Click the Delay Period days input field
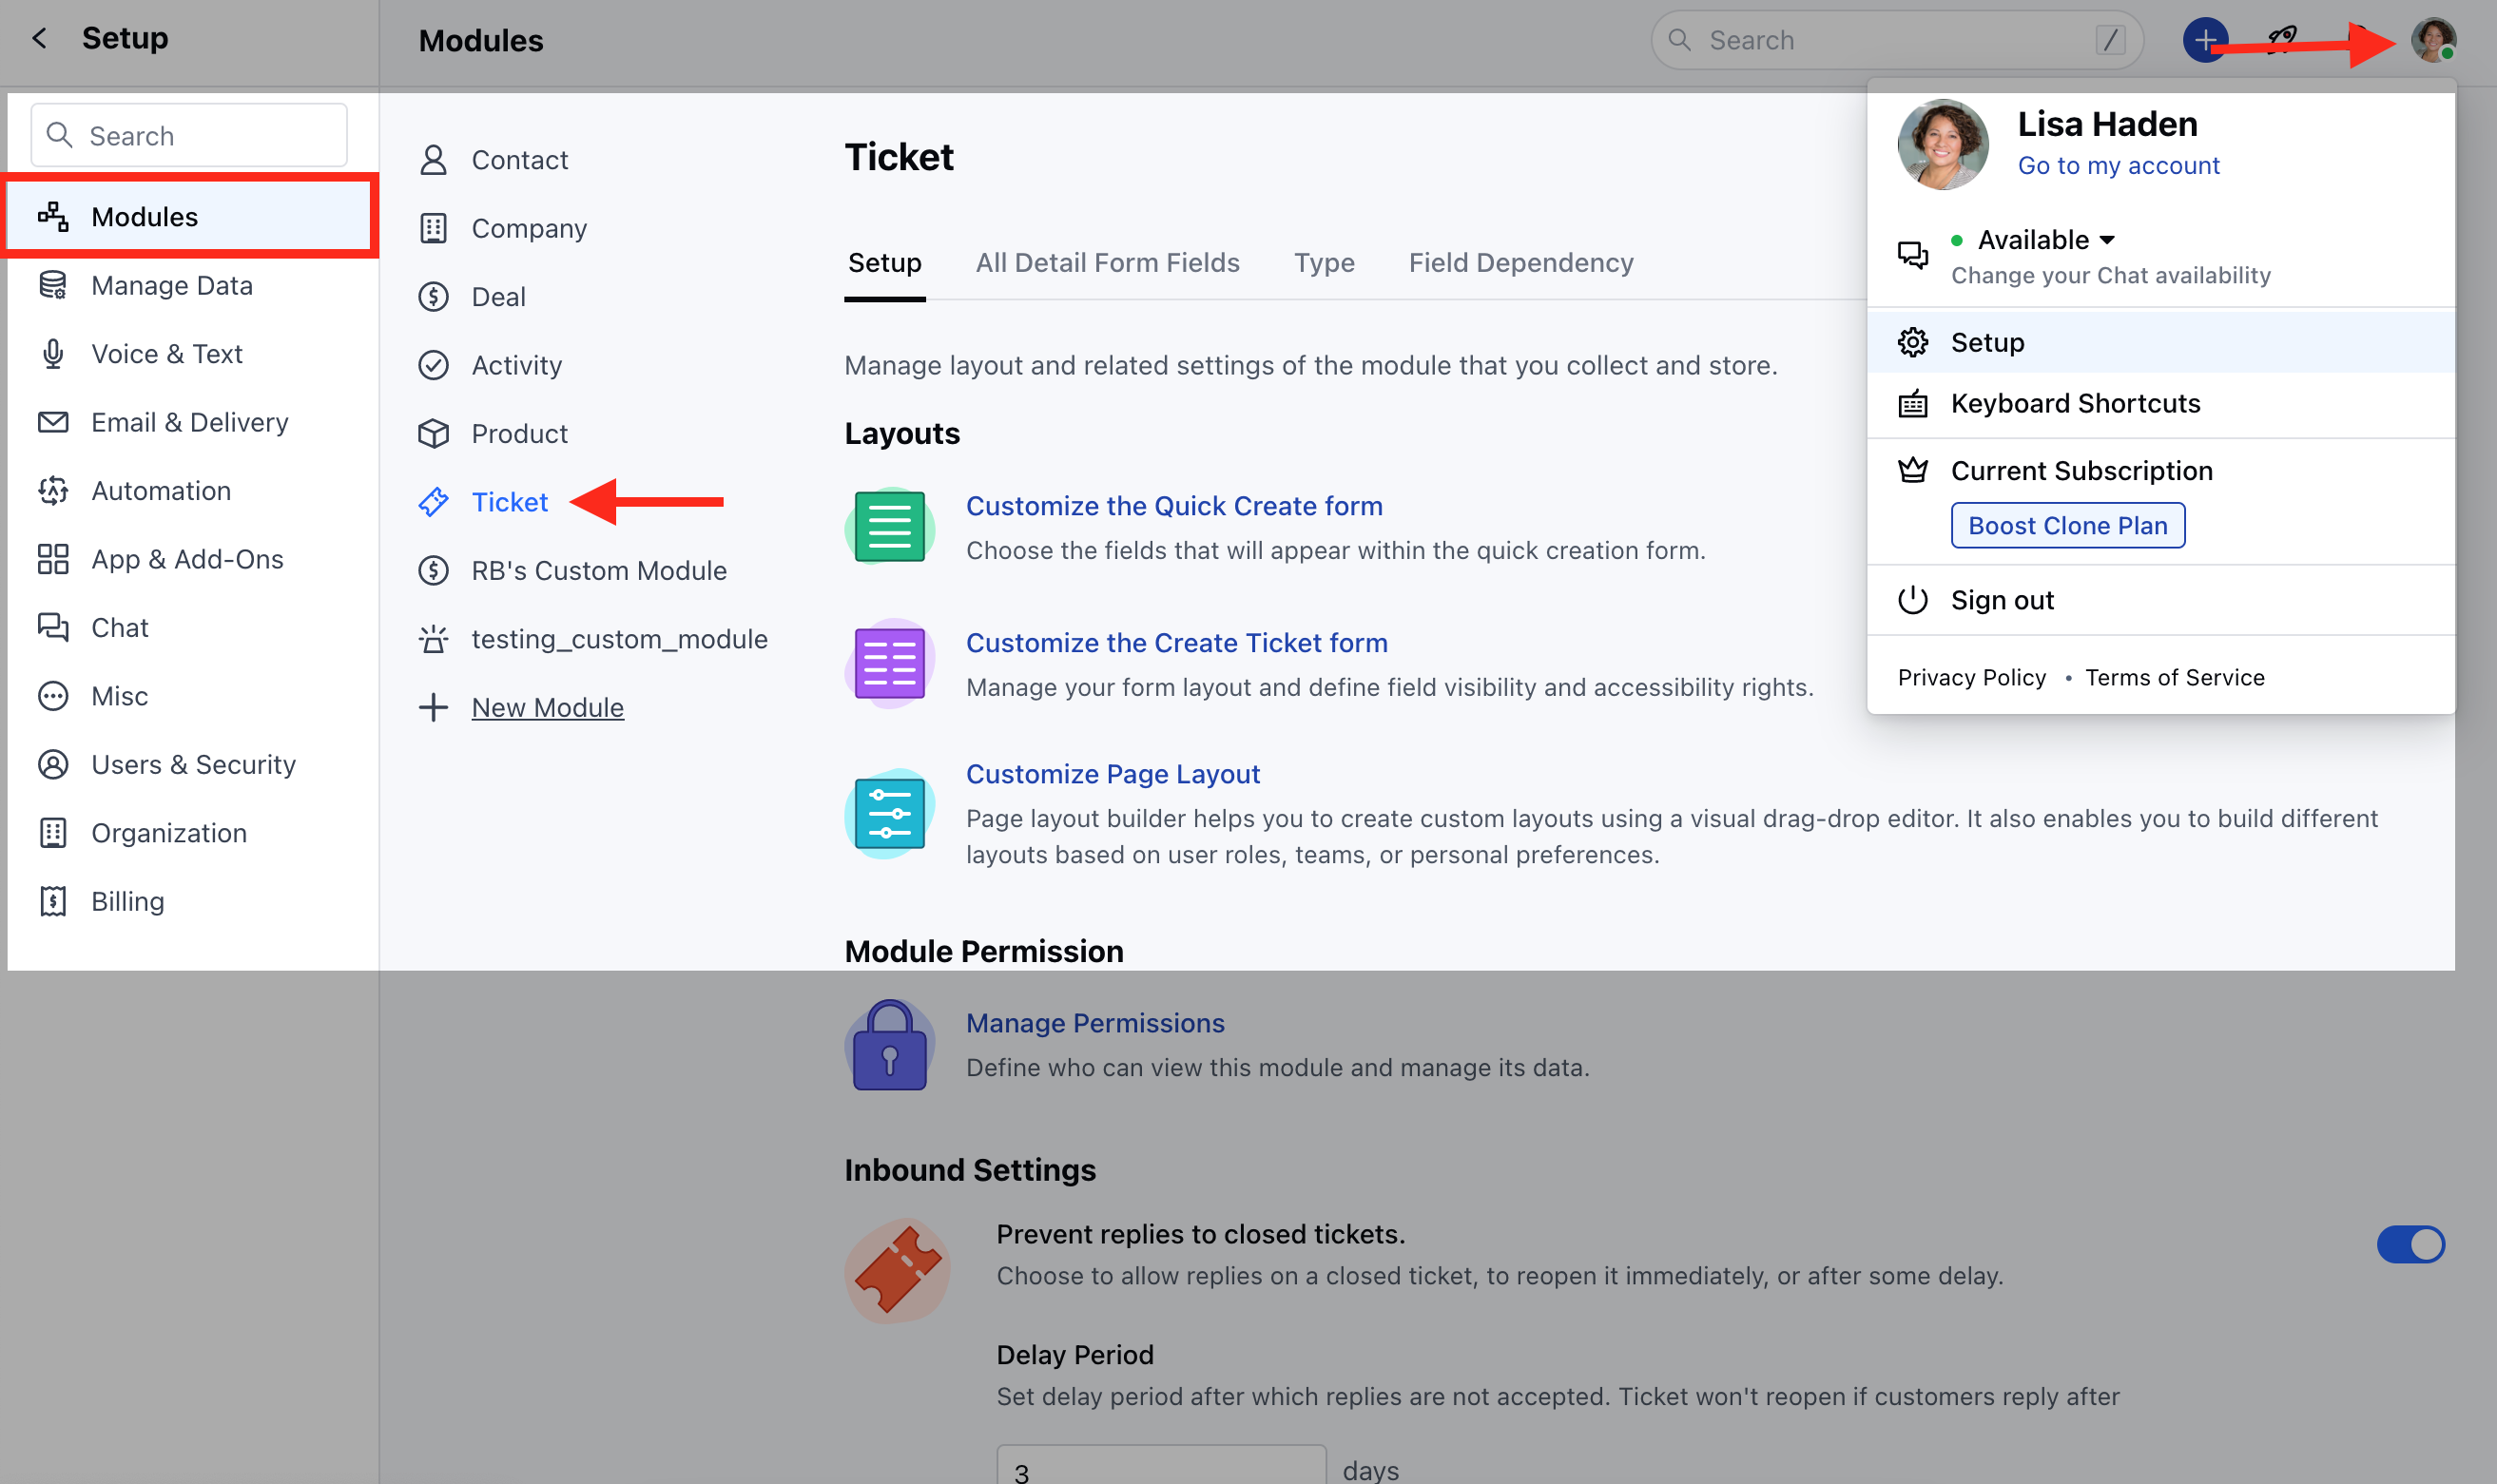The image size is (2497, 1484). click(x=1161, y=1465)
